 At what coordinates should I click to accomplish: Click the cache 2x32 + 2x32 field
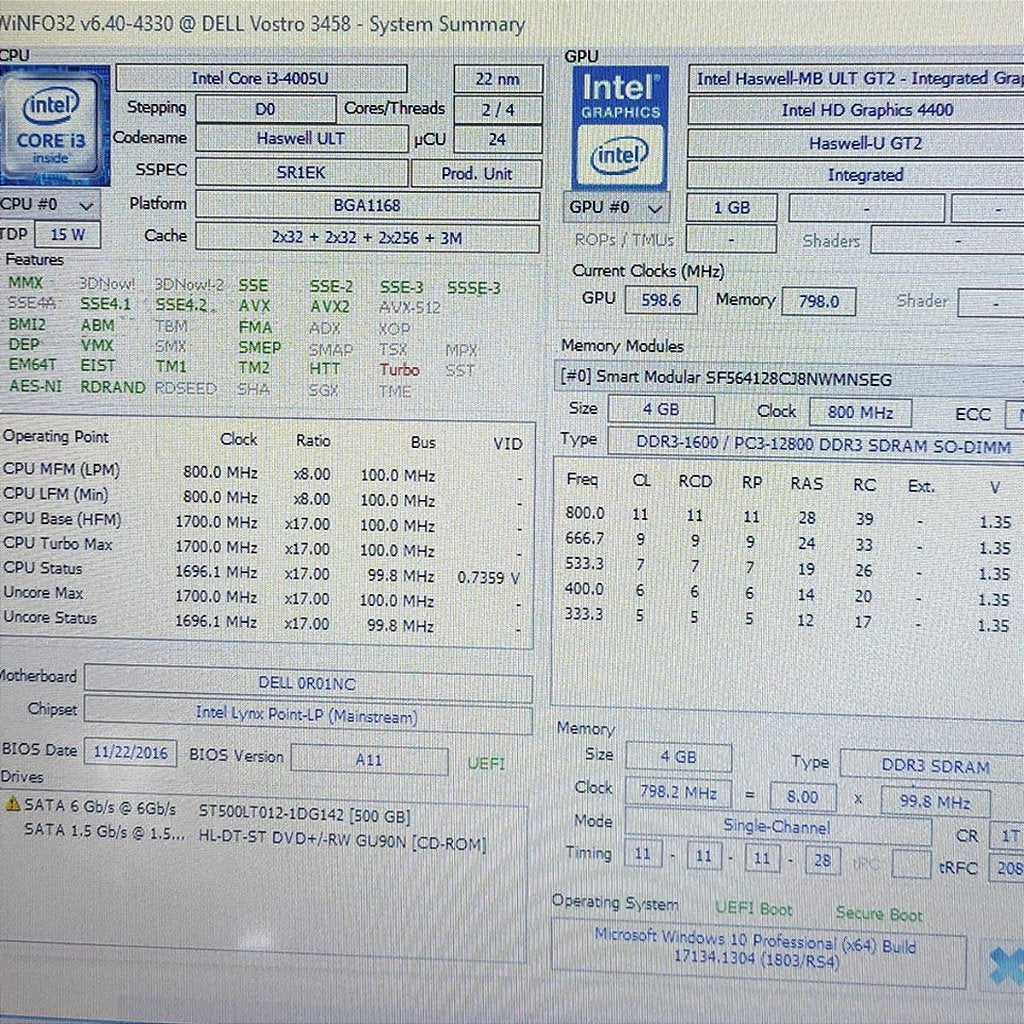(x=367, y=238)
